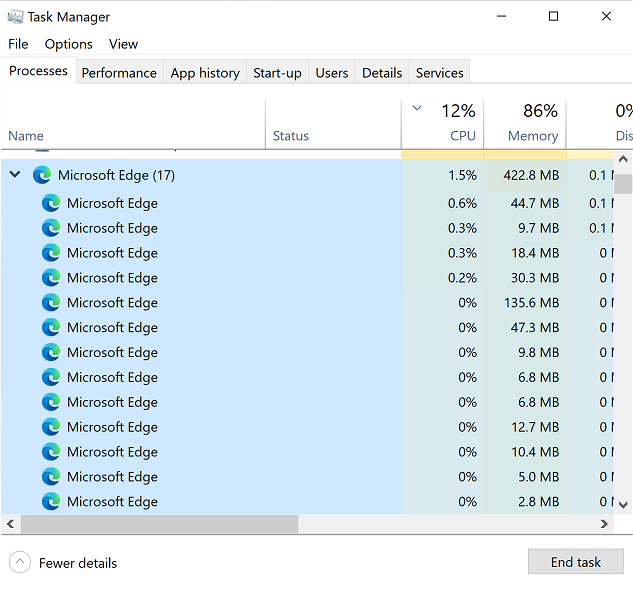This screenshot has height=589, width=633.
Task: Click the End task button
Action: 576,562
